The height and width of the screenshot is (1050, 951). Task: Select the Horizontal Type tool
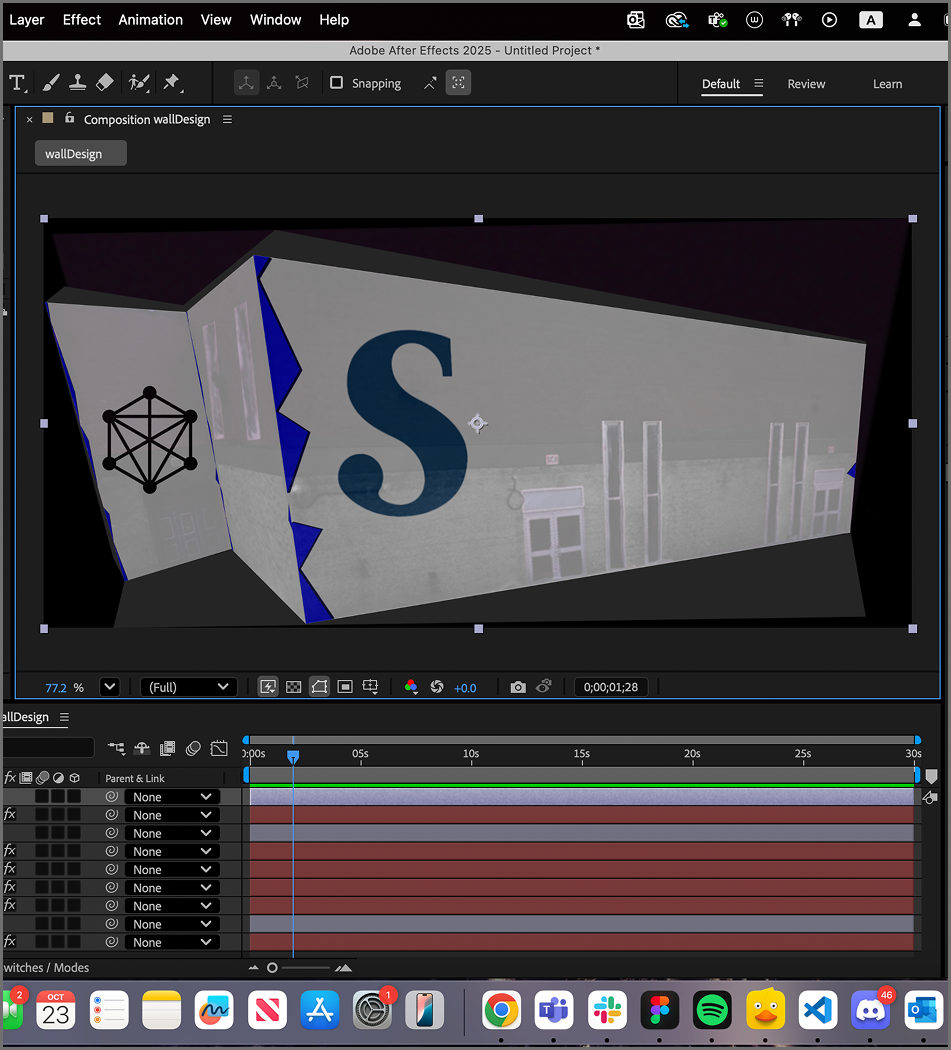click(18, 82)
